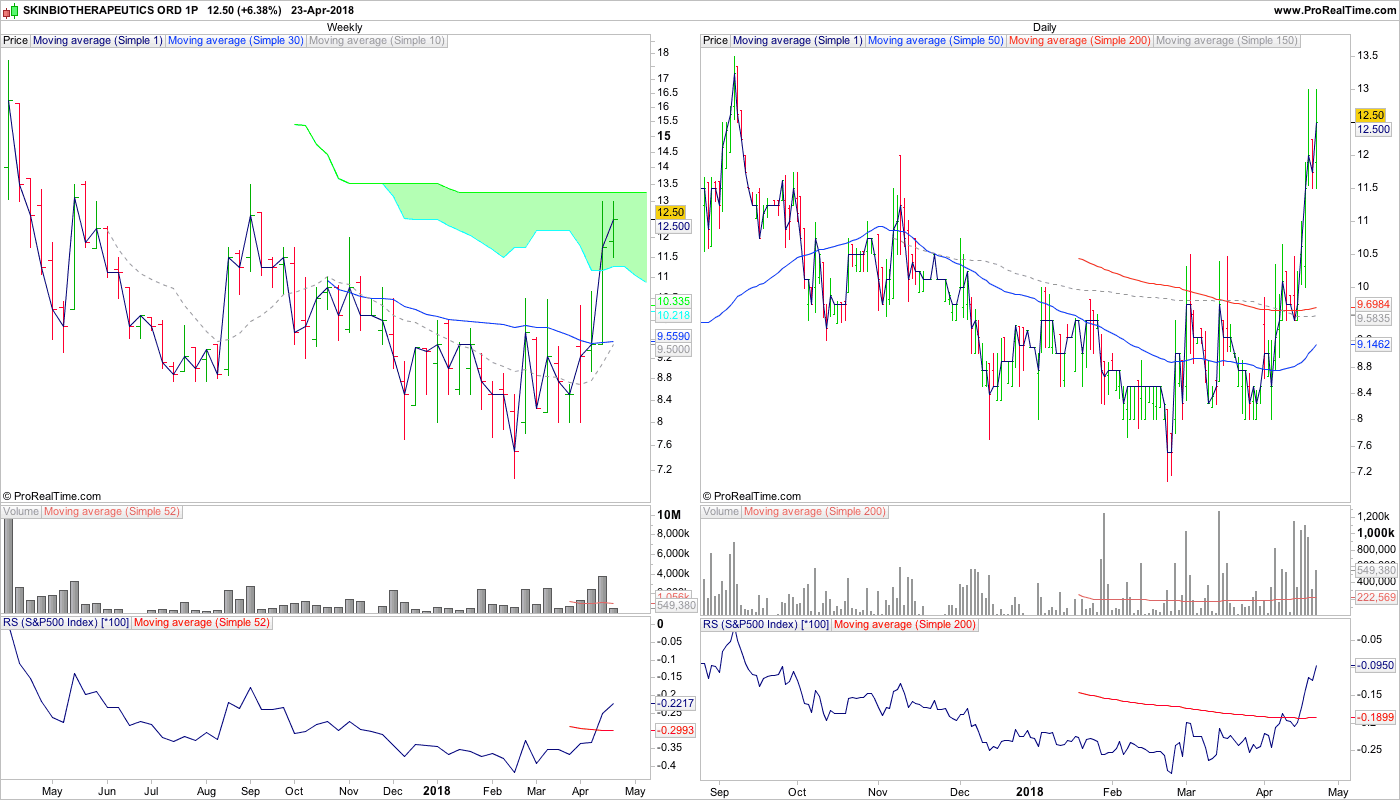This screenshot has width=1400, height=800.
Task: Click RS (S&P500 Index) label in Daily panel
Action: coord(766,624)
